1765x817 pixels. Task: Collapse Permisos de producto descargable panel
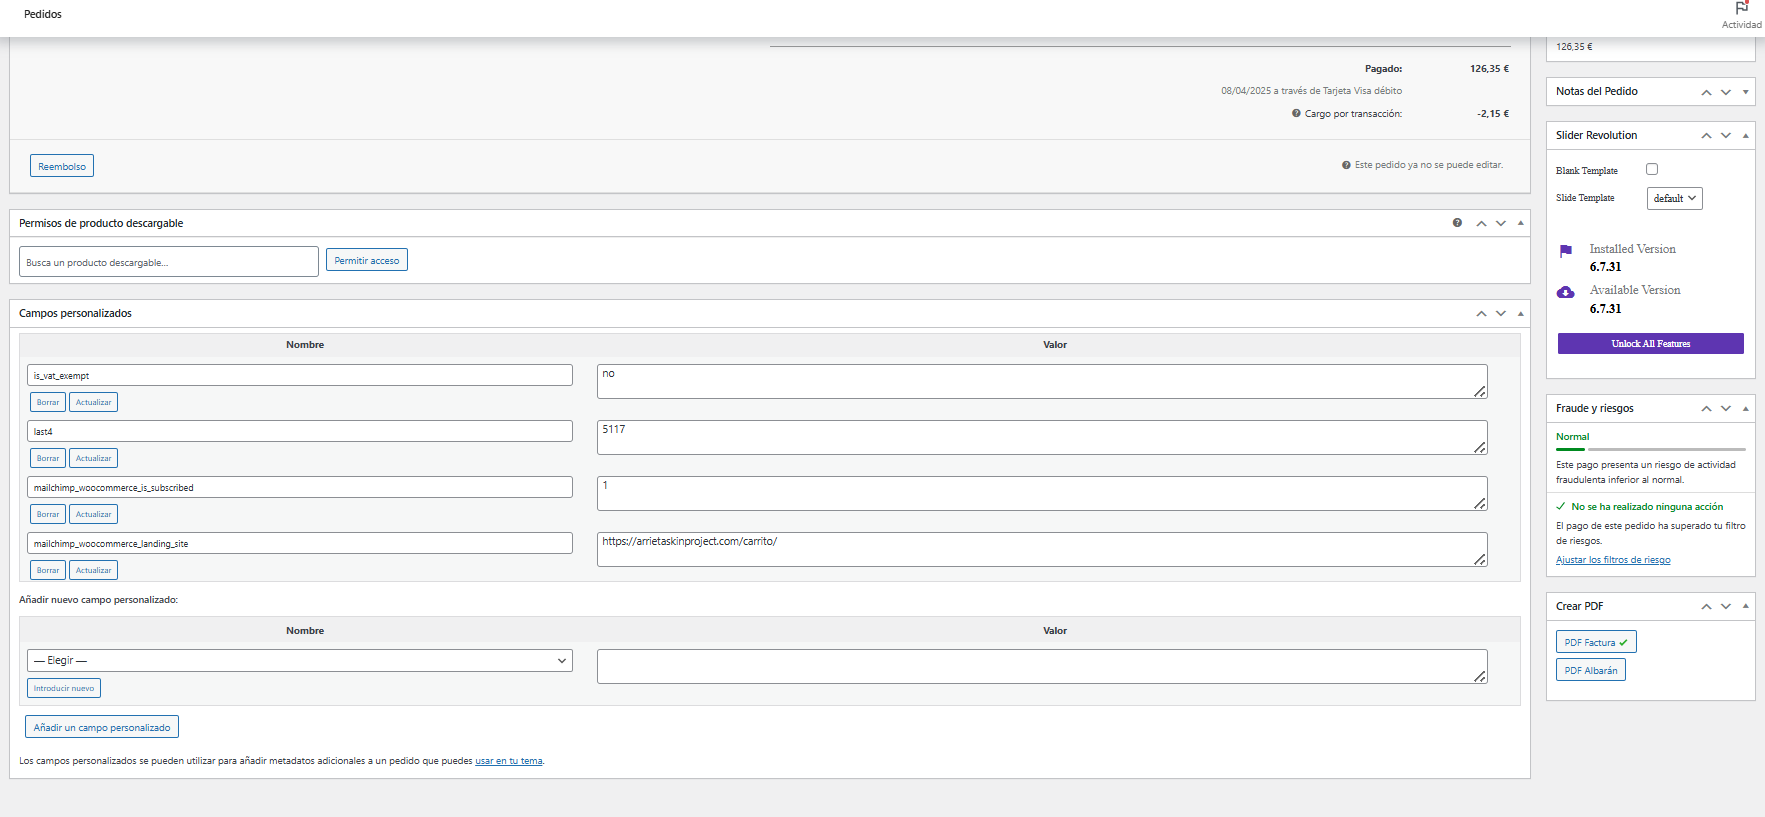1520,223
